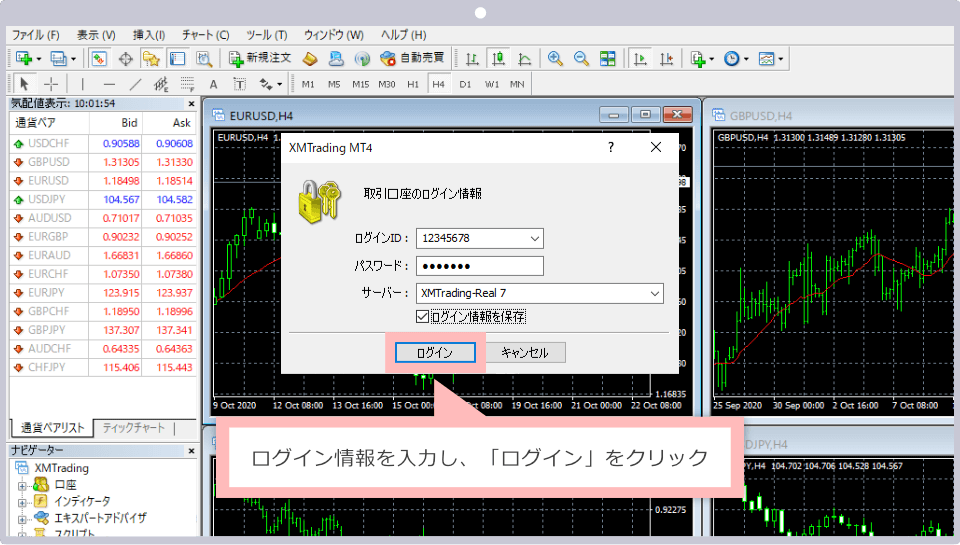Open the Login ID dropdown

pyautogui.click(x=534, y=239)
